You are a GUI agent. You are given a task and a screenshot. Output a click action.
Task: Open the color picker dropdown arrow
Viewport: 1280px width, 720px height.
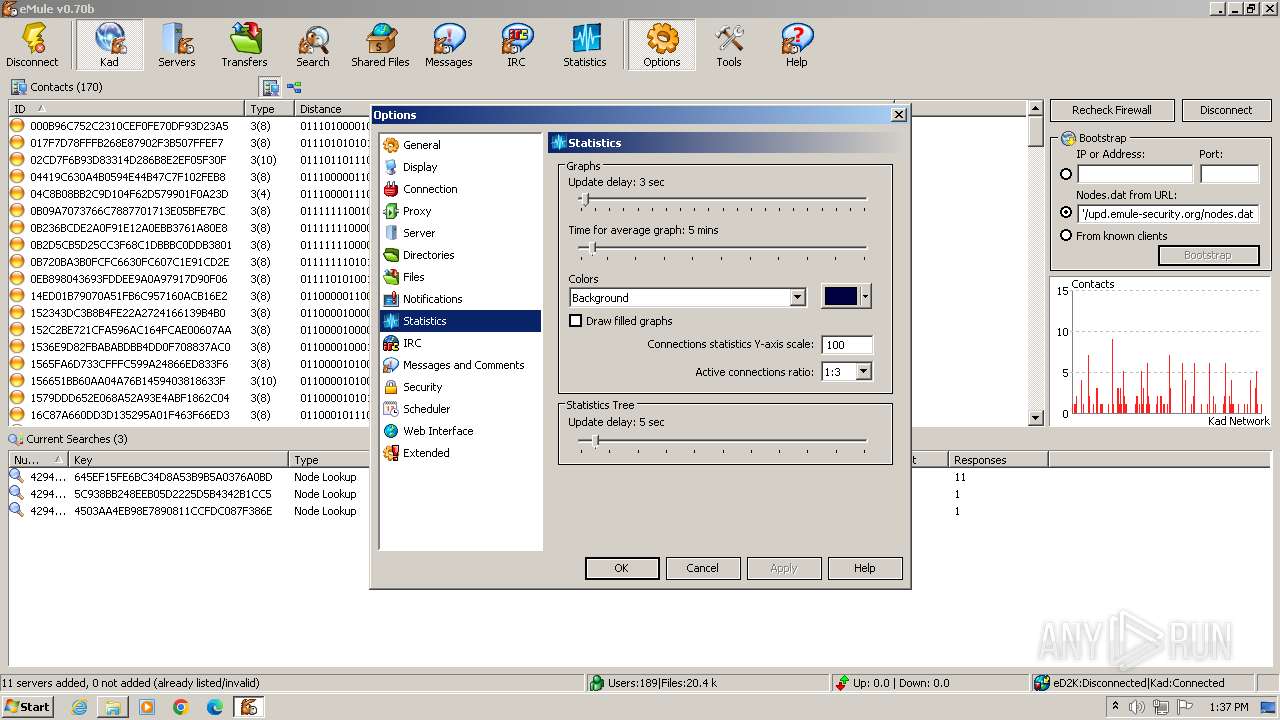pos(865,296)
